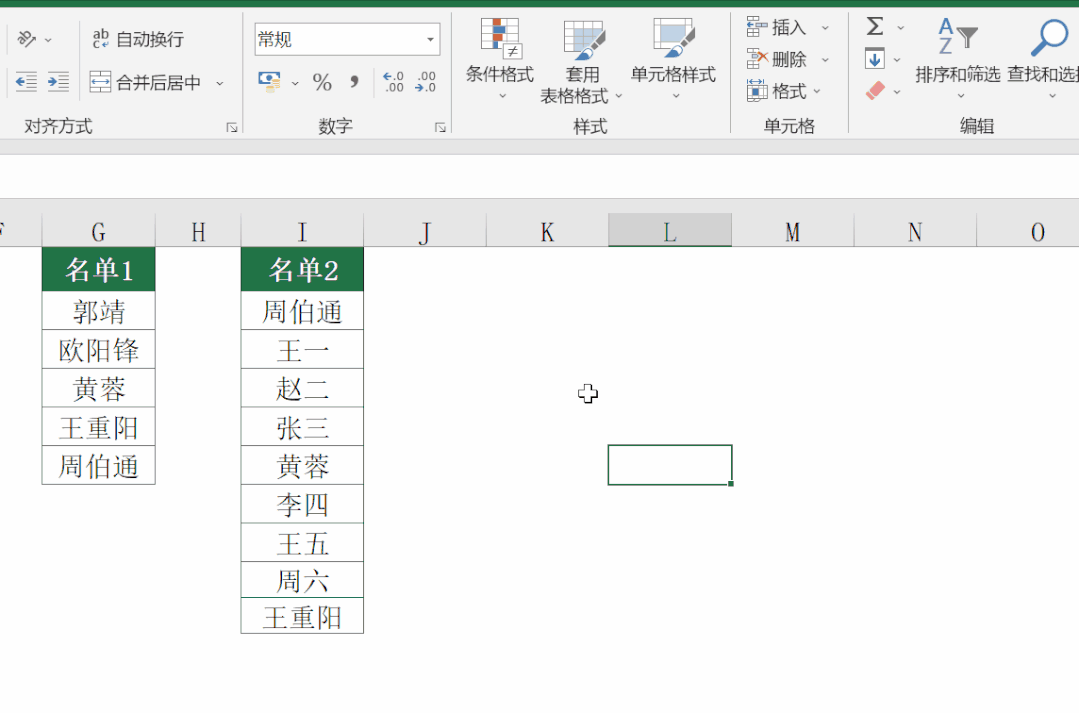The height and width of the screenshot is (713, 1079).
Task: Select the 赵二 cell
Action: click(302, 388)
